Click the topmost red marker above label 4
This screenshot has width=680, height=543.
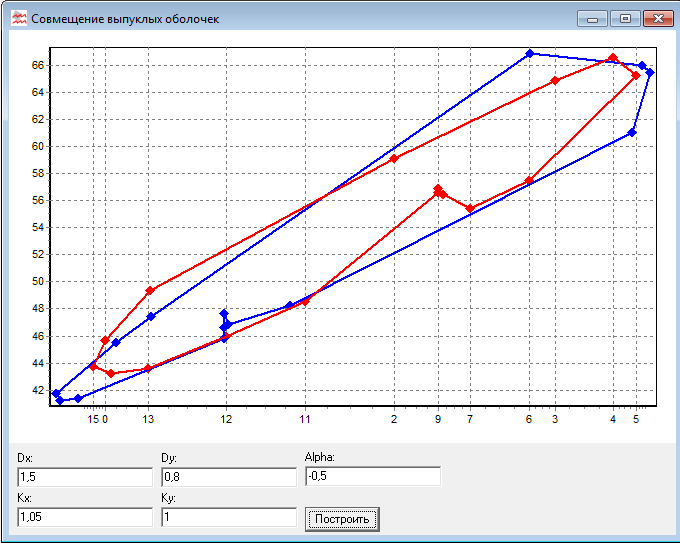613,58
